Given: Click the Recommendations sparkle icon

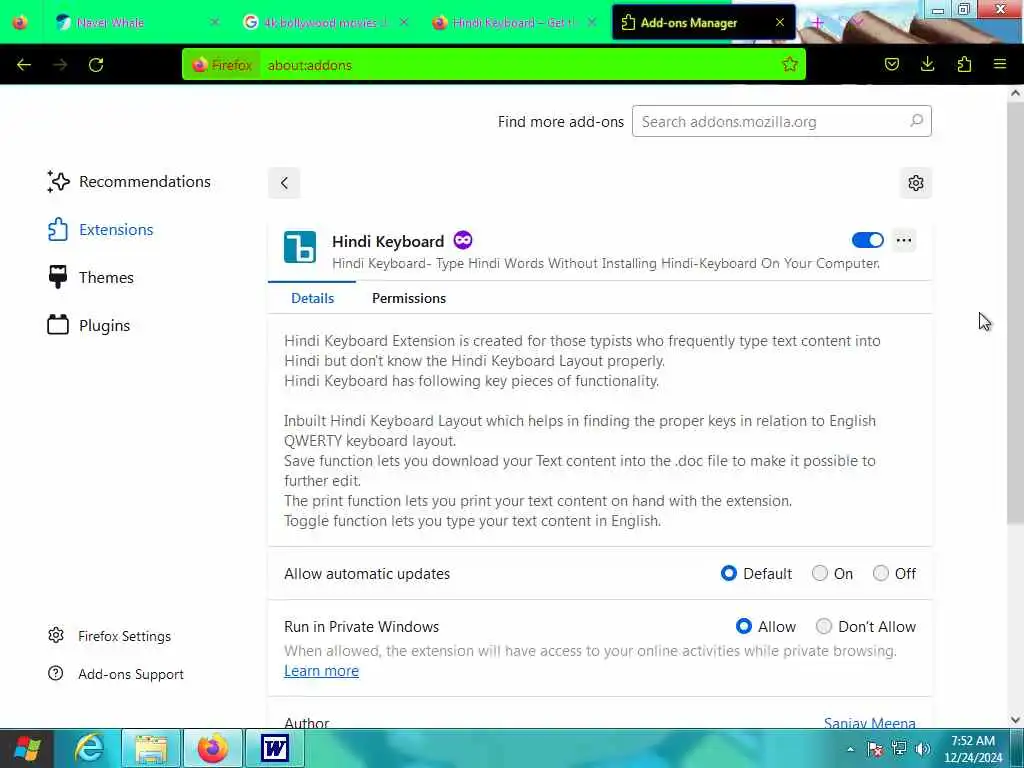Looking at the screenshot, I should click(x=58, y=182).
